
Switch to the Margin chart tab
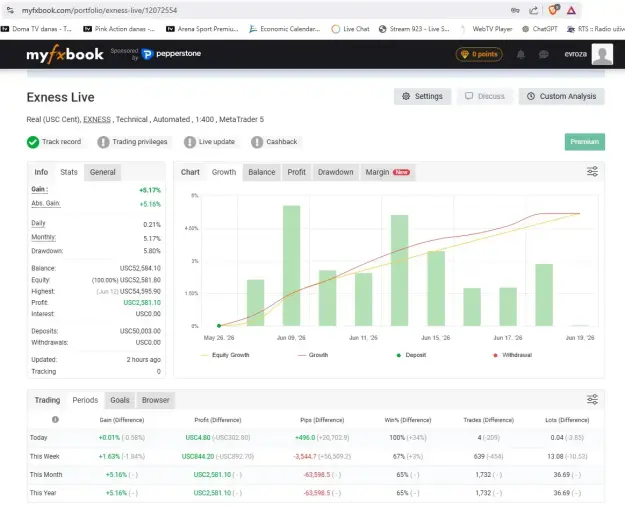point(387,172)
